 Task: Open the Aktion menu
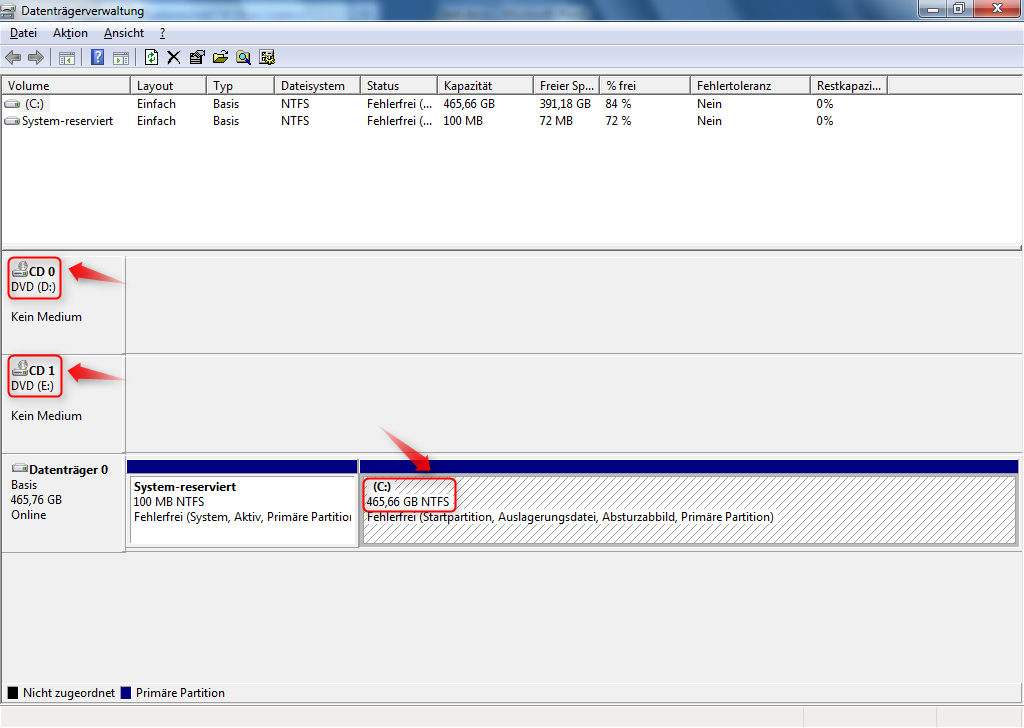tap(70, 33)
